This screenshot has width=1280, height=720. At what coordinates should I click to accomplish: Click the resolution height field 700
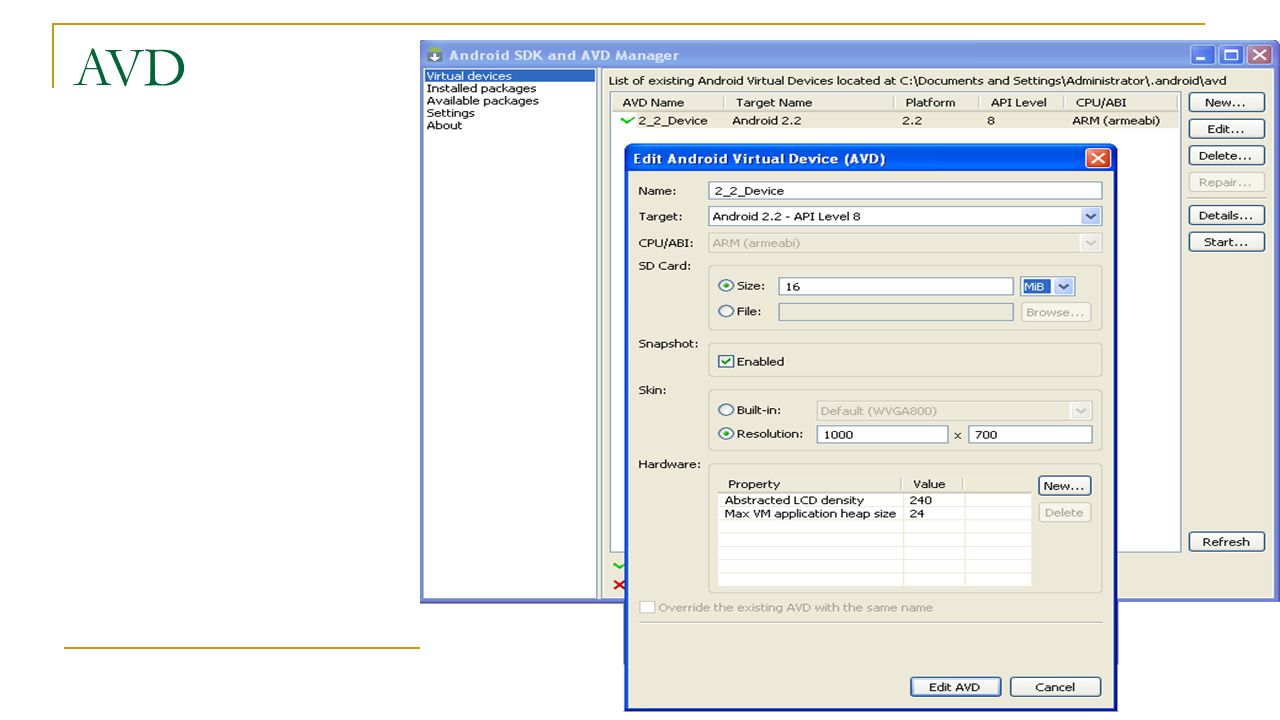(1030, 435)
